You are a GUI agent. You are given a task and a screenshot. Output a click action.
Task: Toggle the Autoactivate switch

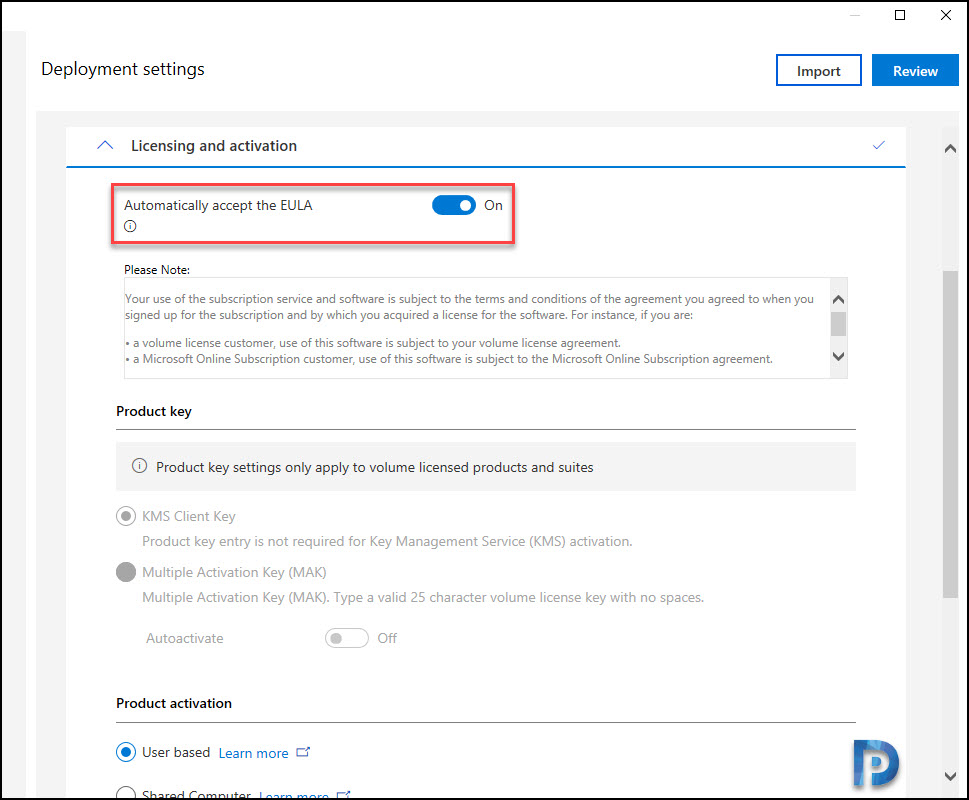tap(347, 638)
